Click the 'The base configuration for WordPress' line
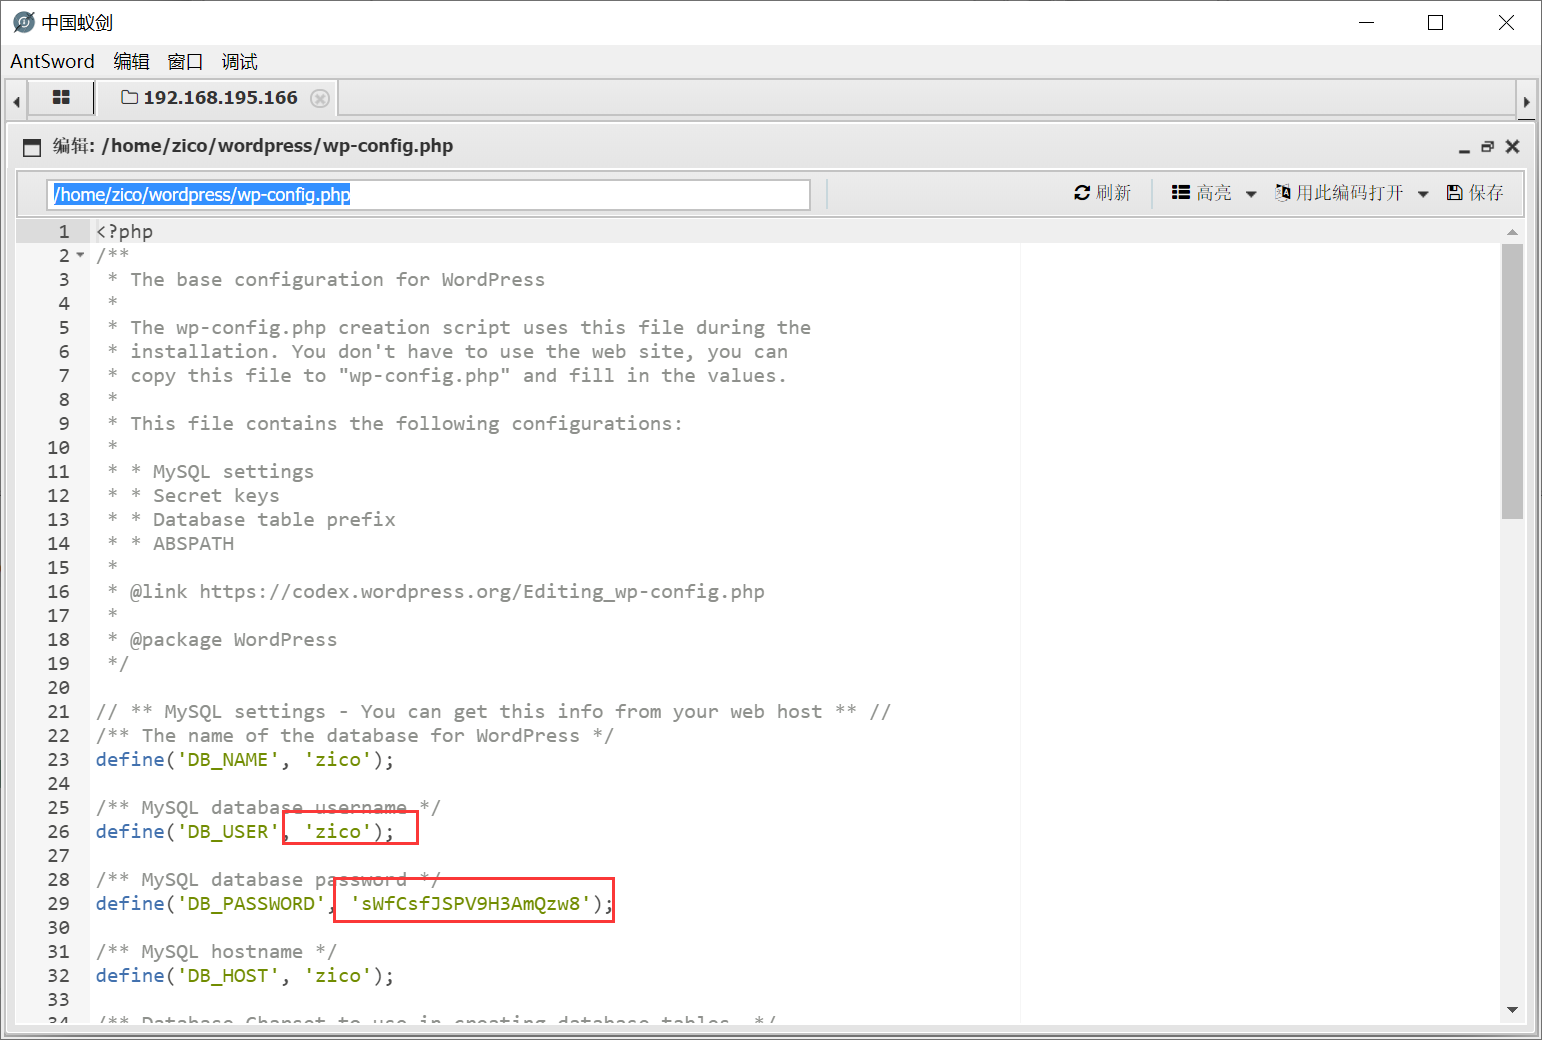Screen dimensions: 1542x1040 tap(338, 279)
